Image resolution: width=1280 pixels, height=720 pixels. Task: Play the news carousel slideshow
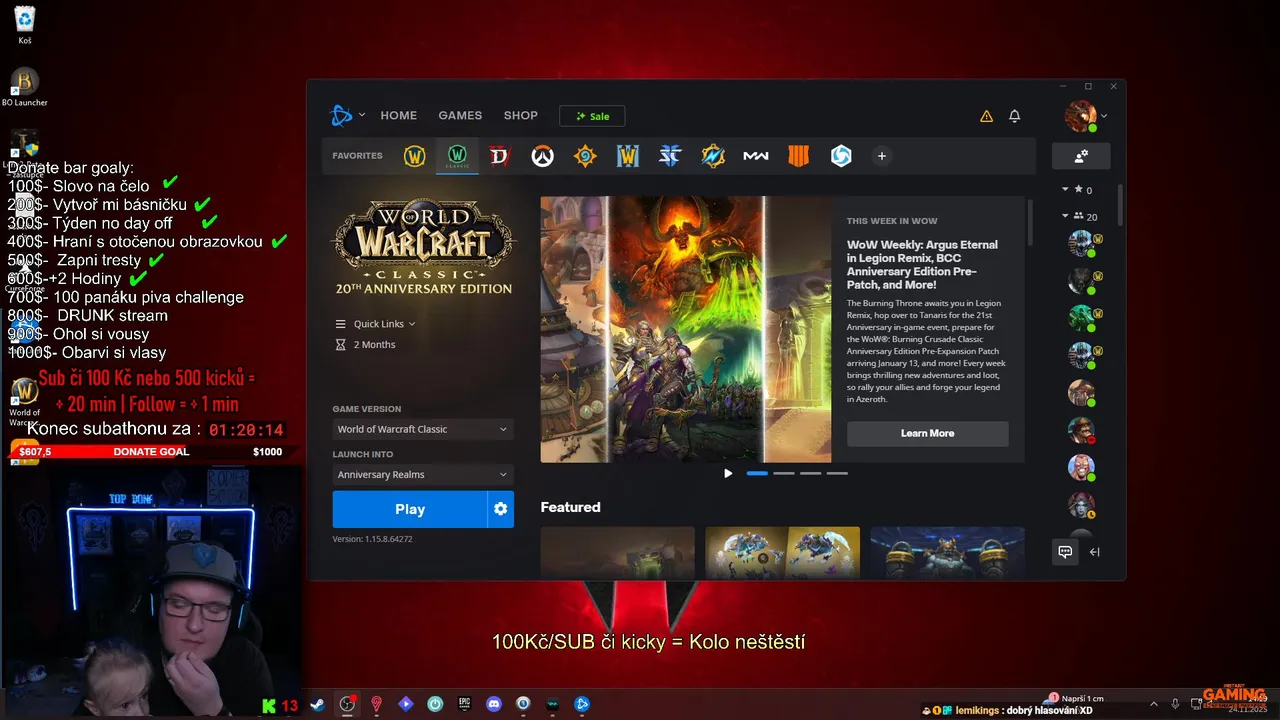tap(727, 473)
